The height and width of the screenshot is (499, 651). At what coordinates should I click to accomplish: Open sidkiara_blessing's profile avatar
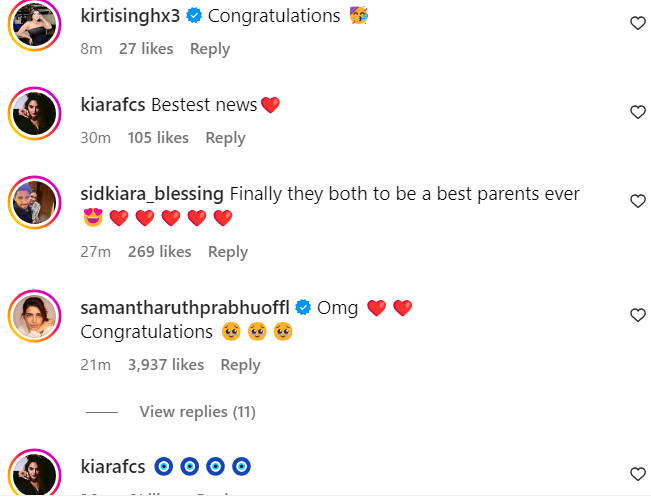pyautogui.click(x=31, y=201)
